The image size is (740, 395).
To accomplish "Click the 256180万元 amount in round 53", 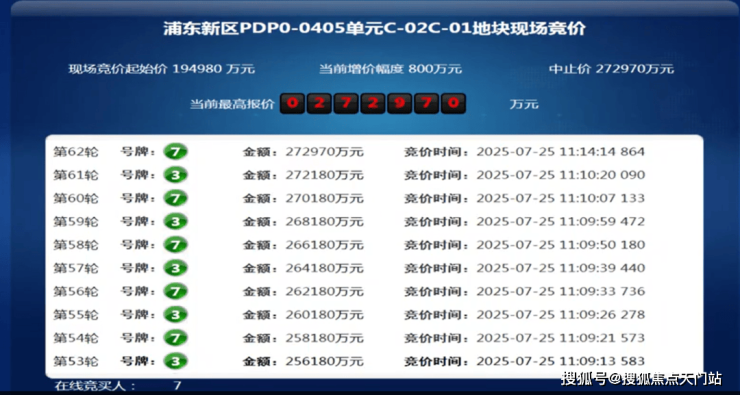I will click(x=324, y=361).
